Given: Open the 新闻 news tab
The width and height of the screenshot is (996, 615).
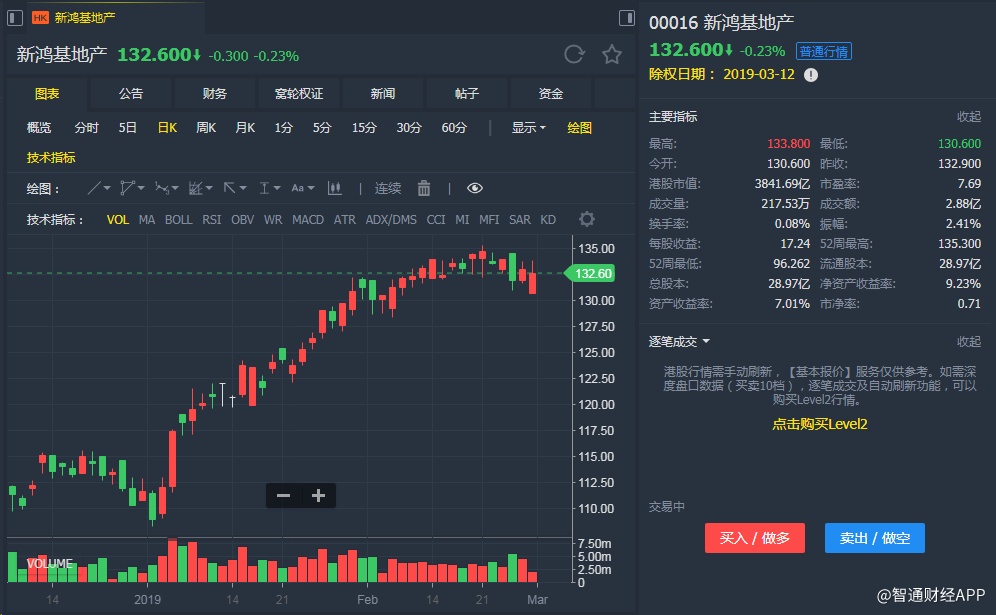Looking at the screenshot, I should click(x=382, y=93).
